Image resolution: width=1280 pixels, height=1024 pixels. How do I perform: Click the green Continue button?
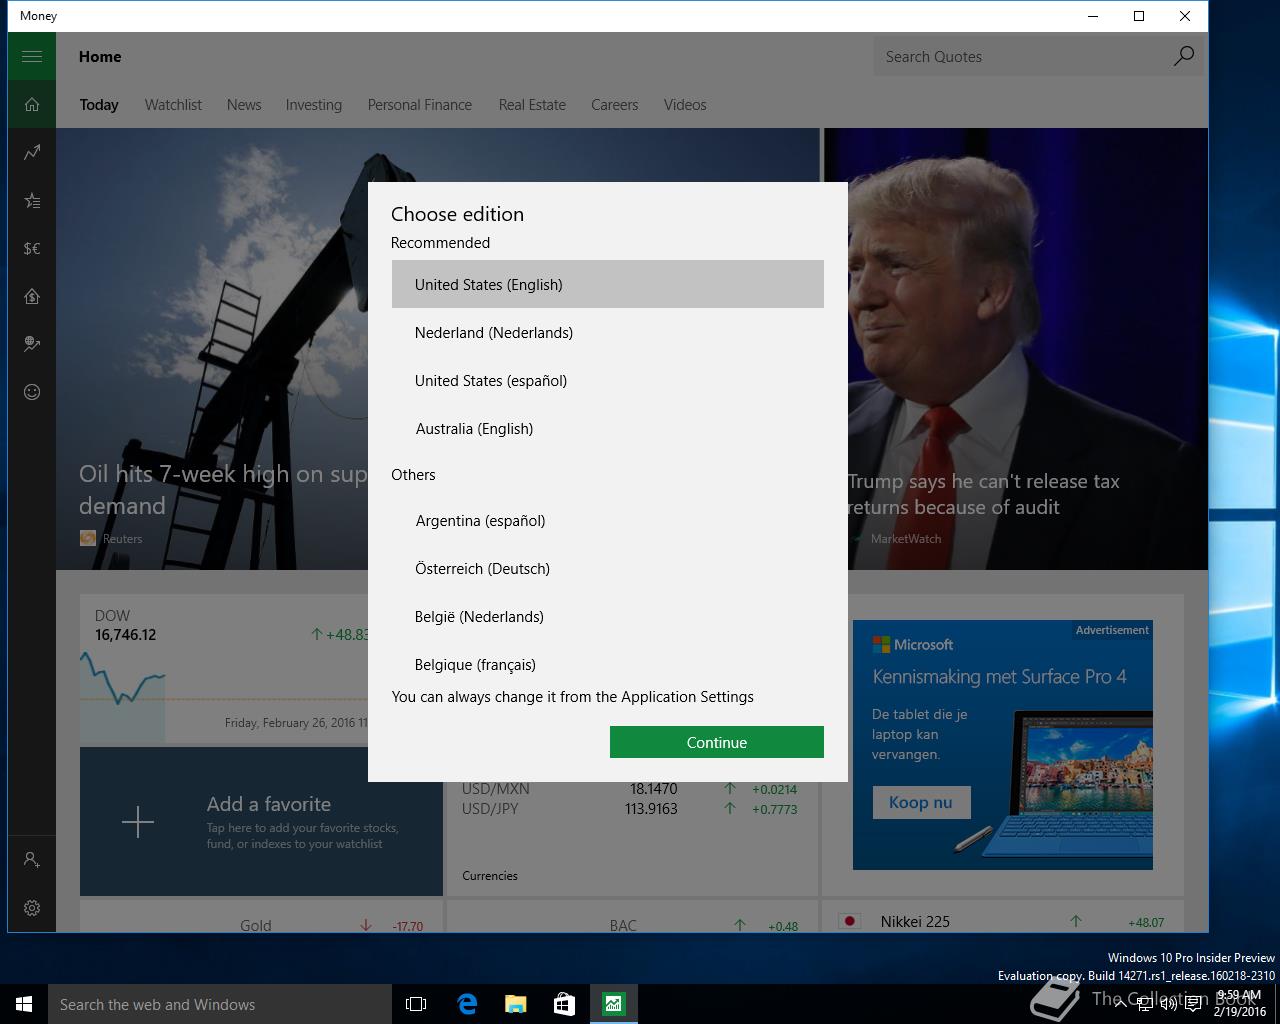point(717,742)
